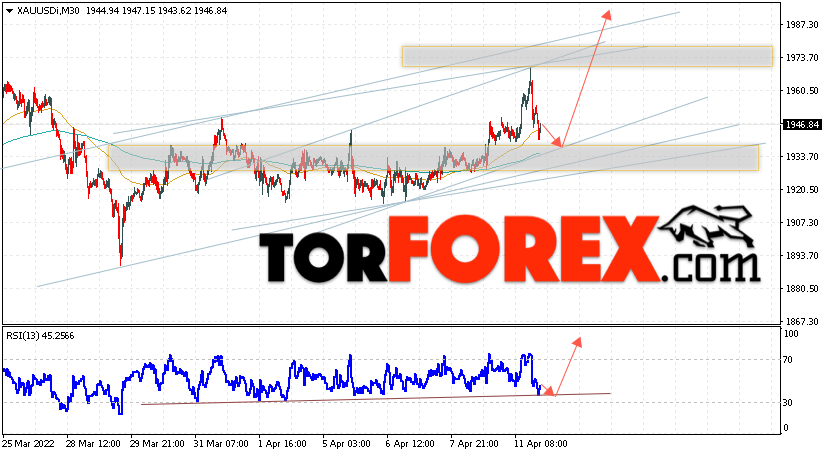Click the 7 Apr 21:00 time label
826x455 pixels.
coord(475,443)
